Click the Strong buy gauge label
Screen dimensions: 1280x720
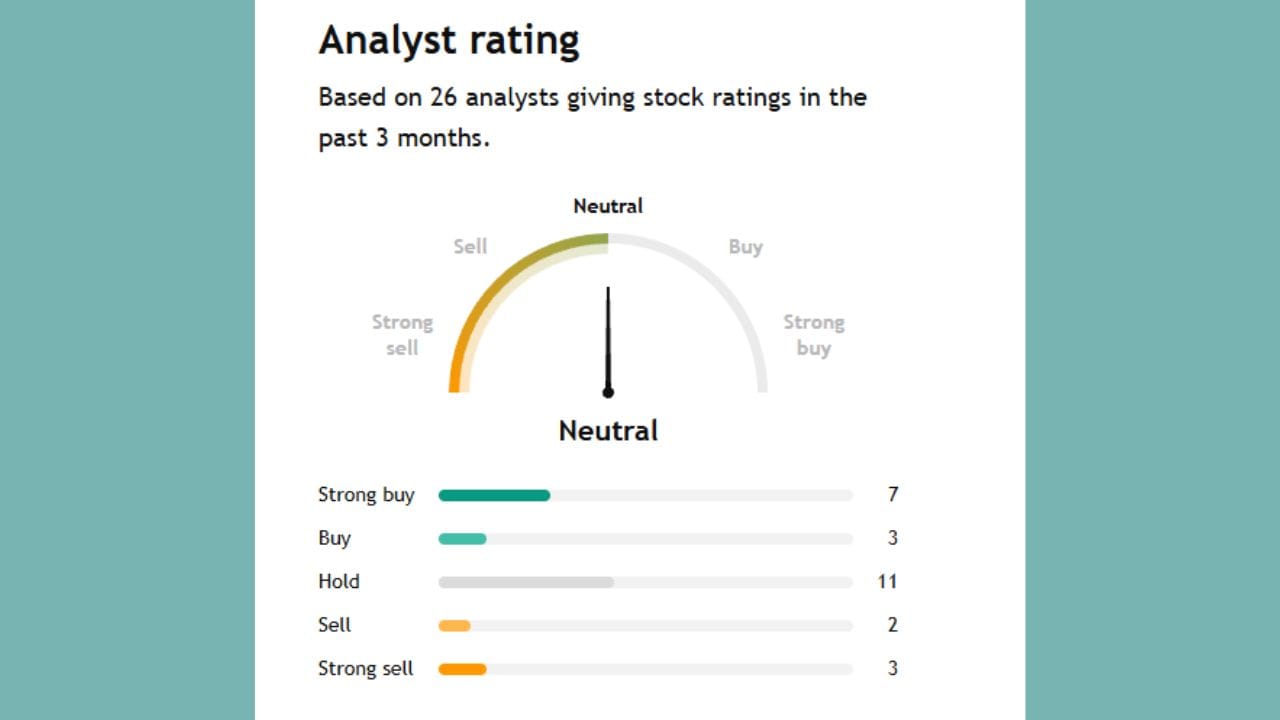pos(813,335)
